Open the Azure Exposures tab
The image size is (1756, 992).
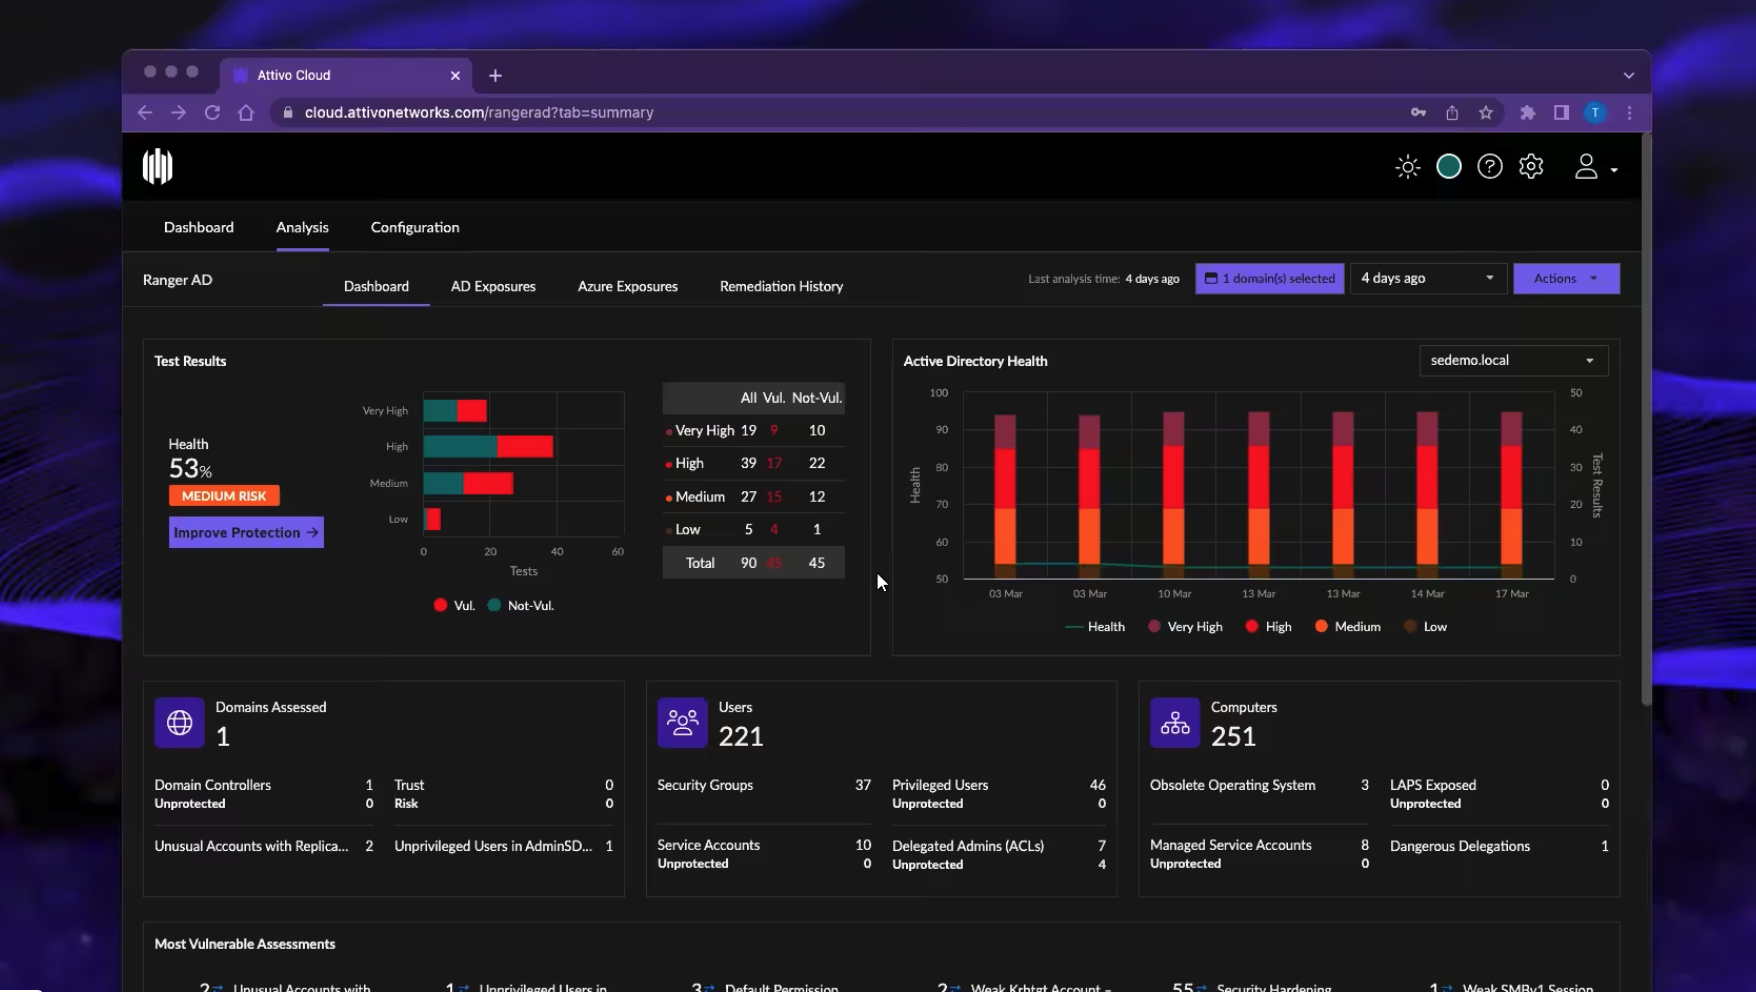(x=628, y=286)
